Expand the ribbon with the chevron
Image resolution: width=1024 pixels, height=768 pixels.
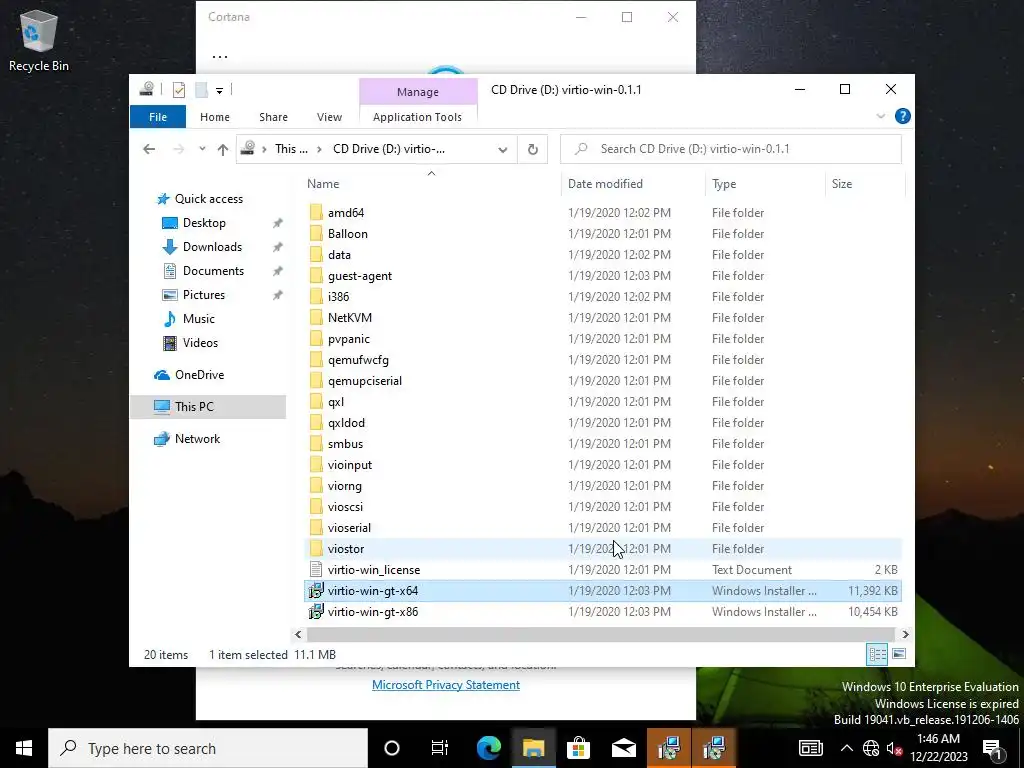coord(880,116)
